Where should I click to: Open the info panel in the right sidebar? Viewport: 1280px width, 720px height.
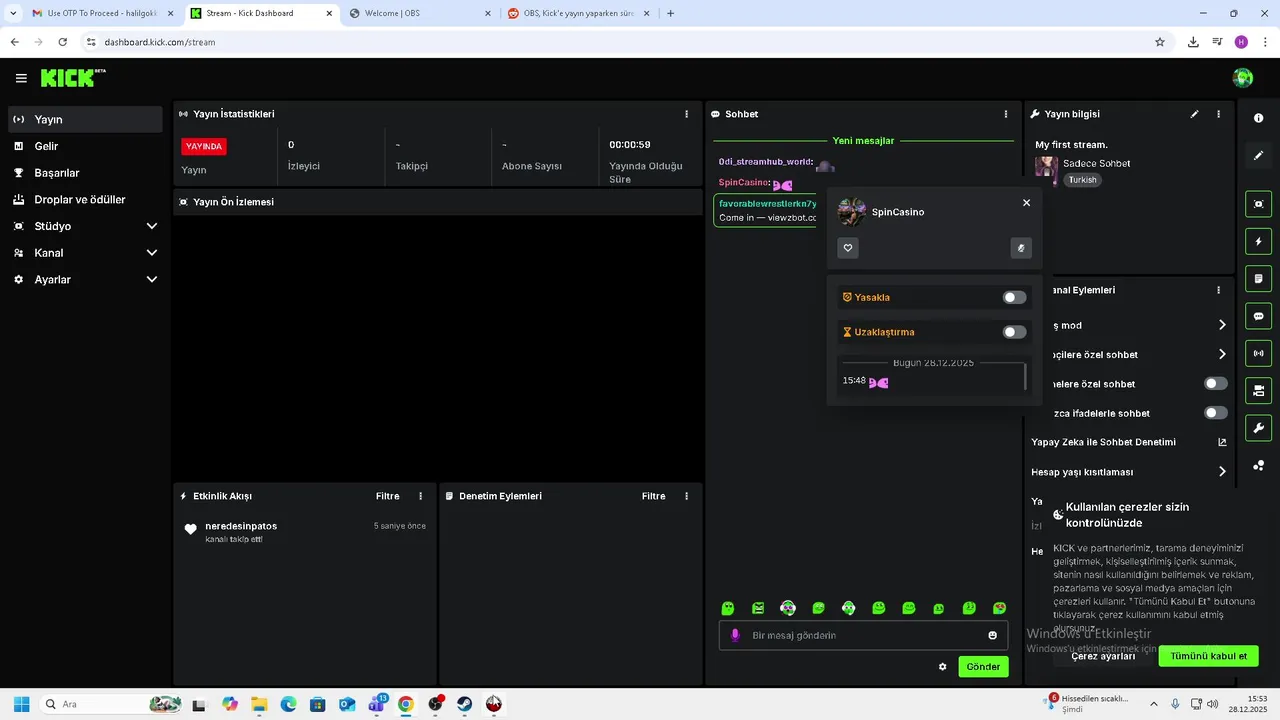coord(1259,118)
